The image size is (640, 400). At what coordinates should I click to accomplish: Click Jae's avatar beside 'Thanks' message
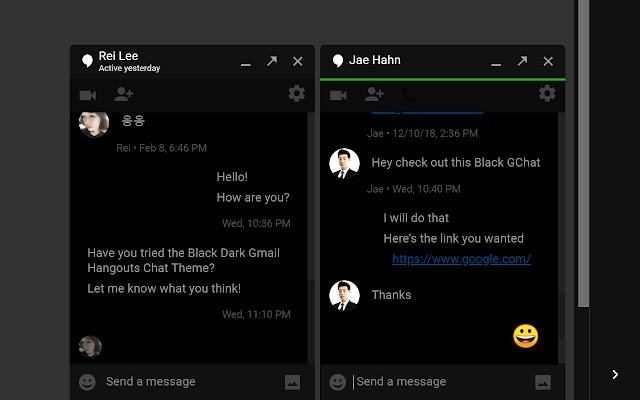click(344, 295)
